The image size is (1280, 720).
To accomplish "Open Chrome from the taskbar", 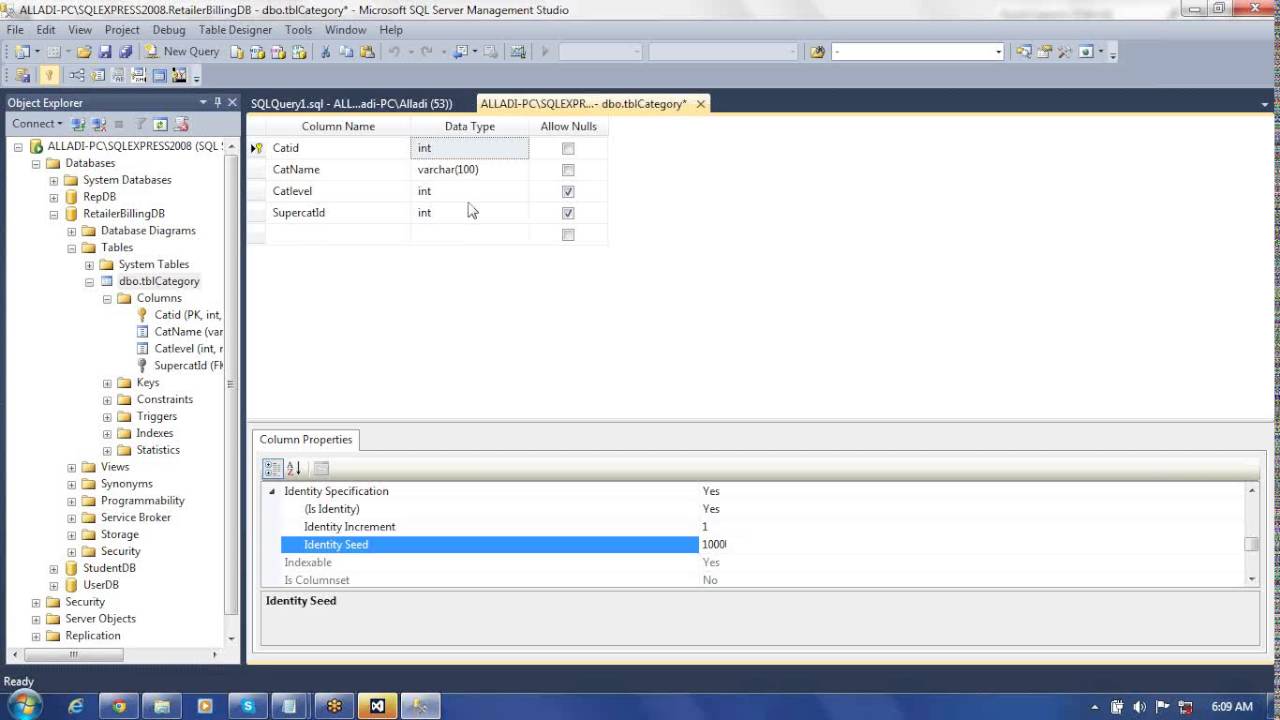I will coord(119,706).
